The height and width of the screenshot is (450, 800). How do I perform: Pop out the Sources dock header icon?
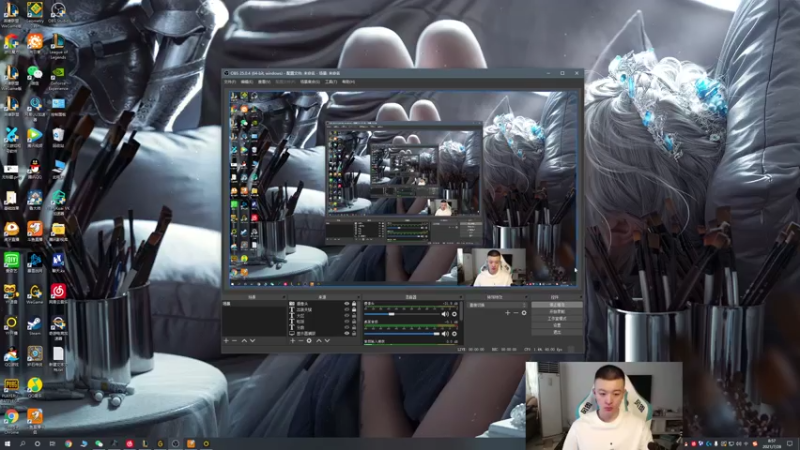click(x=359, y=297)
